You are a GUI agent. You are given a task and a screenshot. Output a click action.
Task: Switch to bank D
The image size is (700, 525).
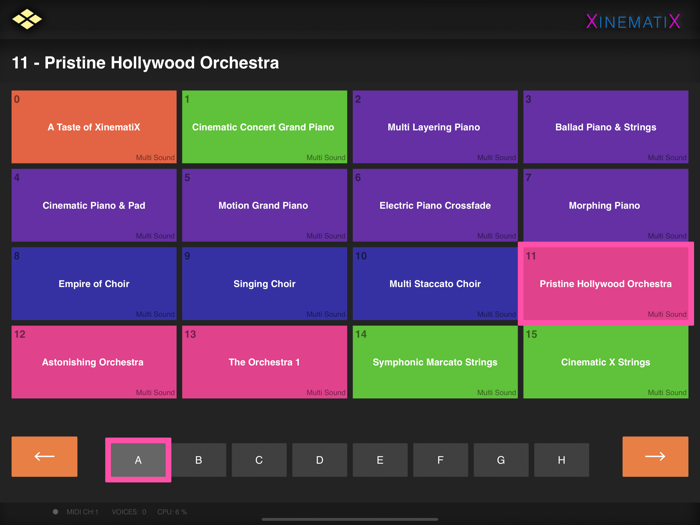click(320, 460)
